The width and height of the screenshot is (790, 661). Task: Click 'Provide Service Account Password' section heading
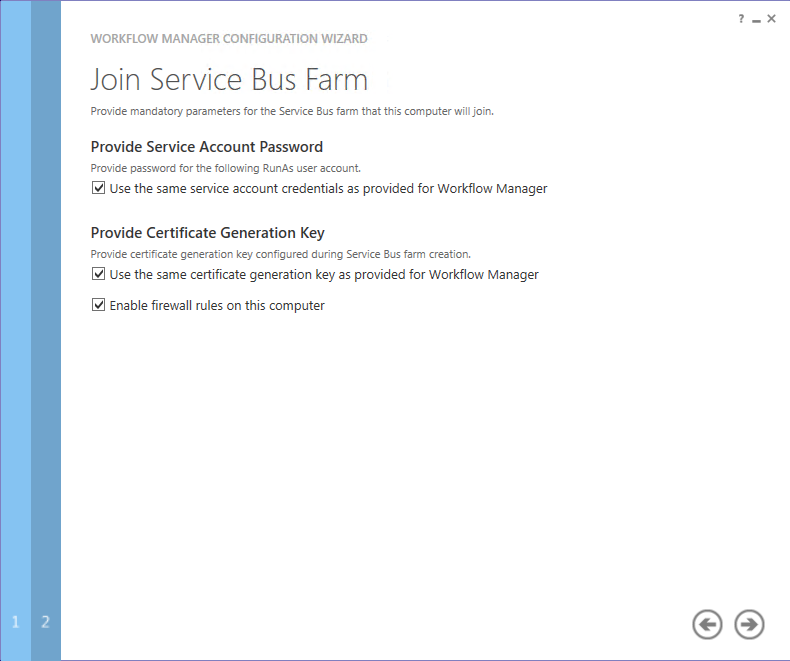207,147
